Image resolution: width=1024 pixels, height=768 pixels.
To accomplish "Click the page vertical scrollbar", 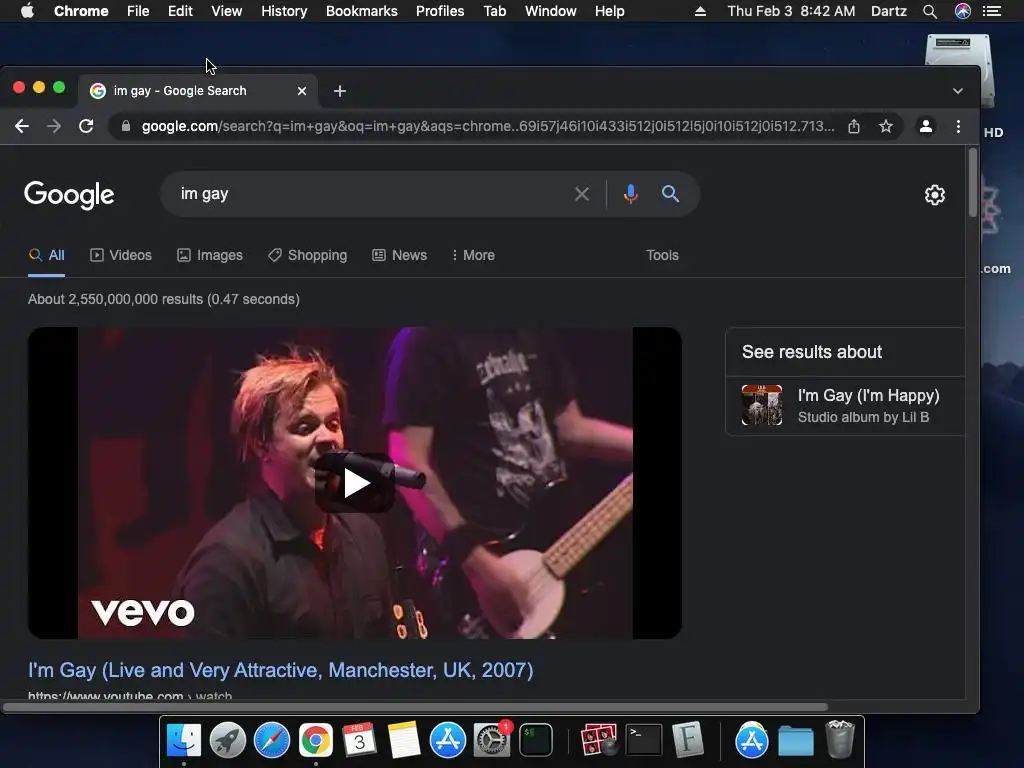I will tap(972, 183).
